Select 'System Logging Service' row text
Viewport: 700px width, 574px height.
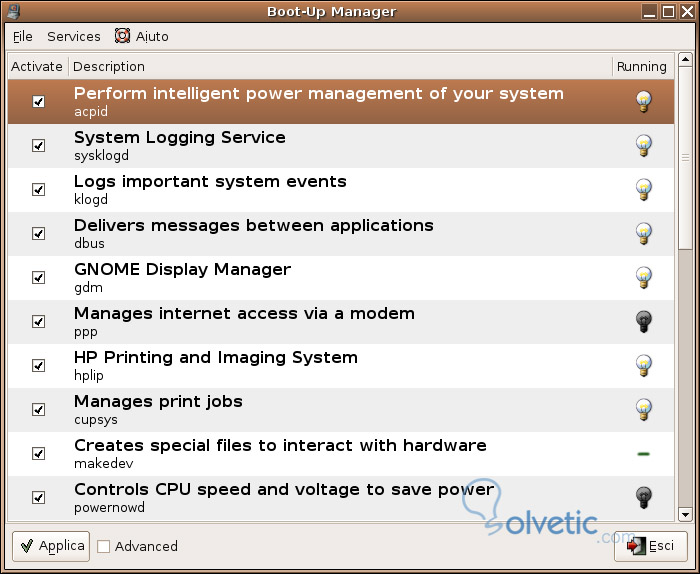click(x=179, y=137)
